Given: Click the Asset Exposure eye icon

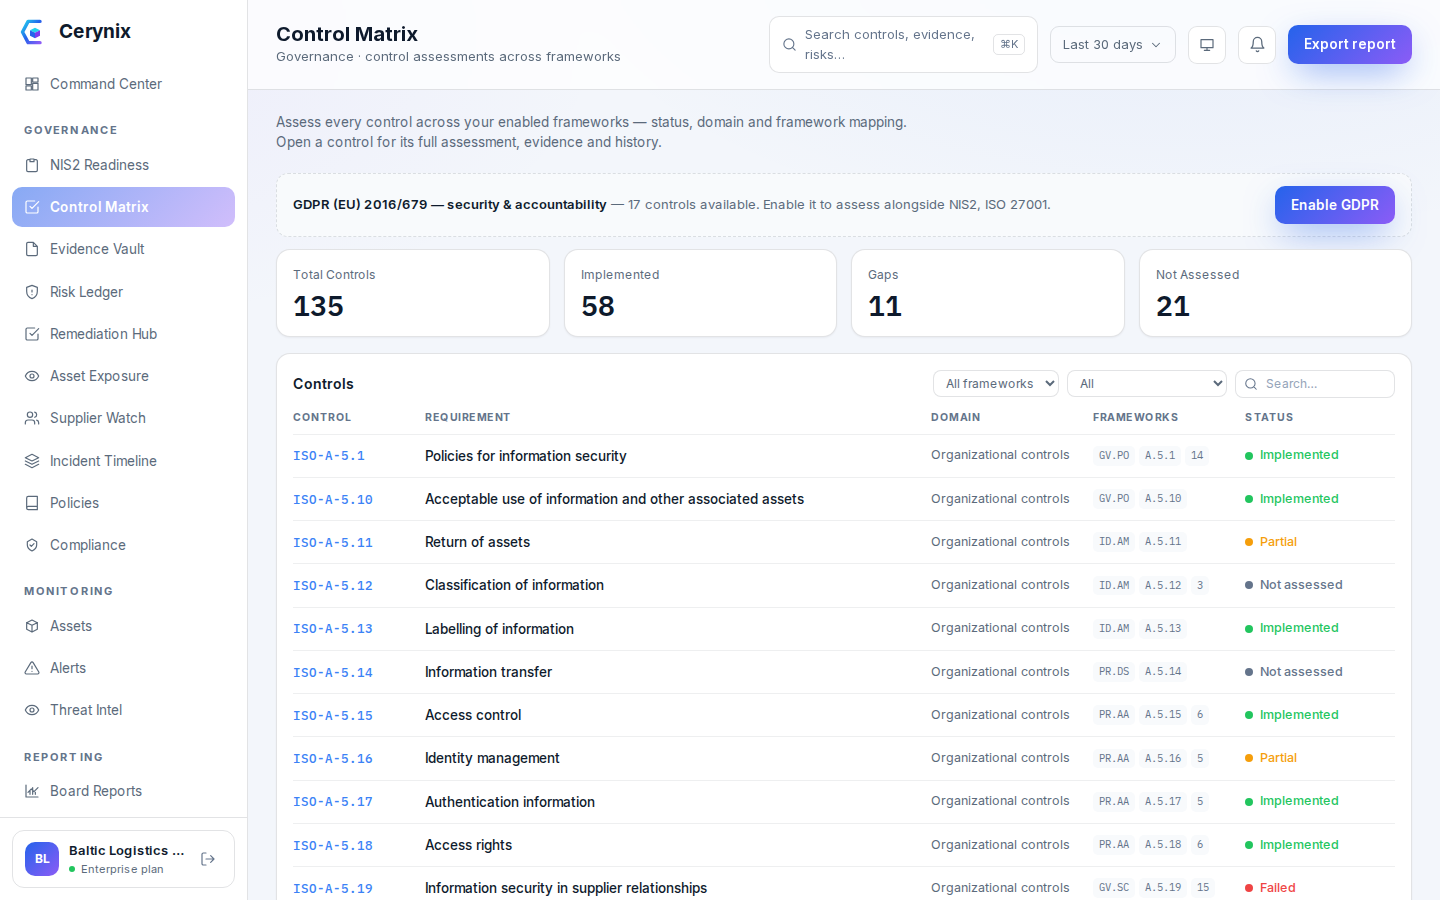Looking at the screenshot, I should tap(32, 376).
